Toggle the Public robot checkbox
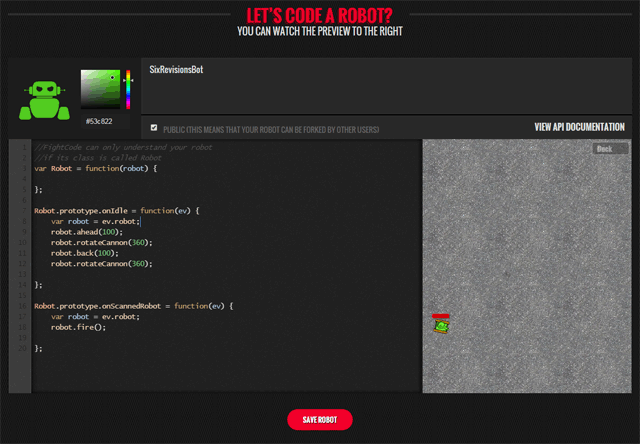The height and width of the screenshot is (444, 640). point(153,128)
